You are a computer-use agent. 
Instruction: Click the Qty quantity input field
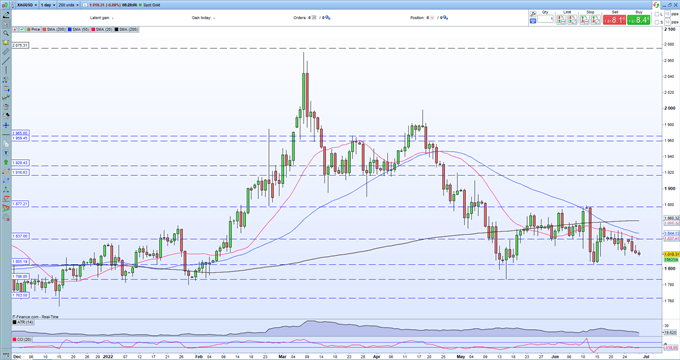pyautogui.click(x=546, y=19)
